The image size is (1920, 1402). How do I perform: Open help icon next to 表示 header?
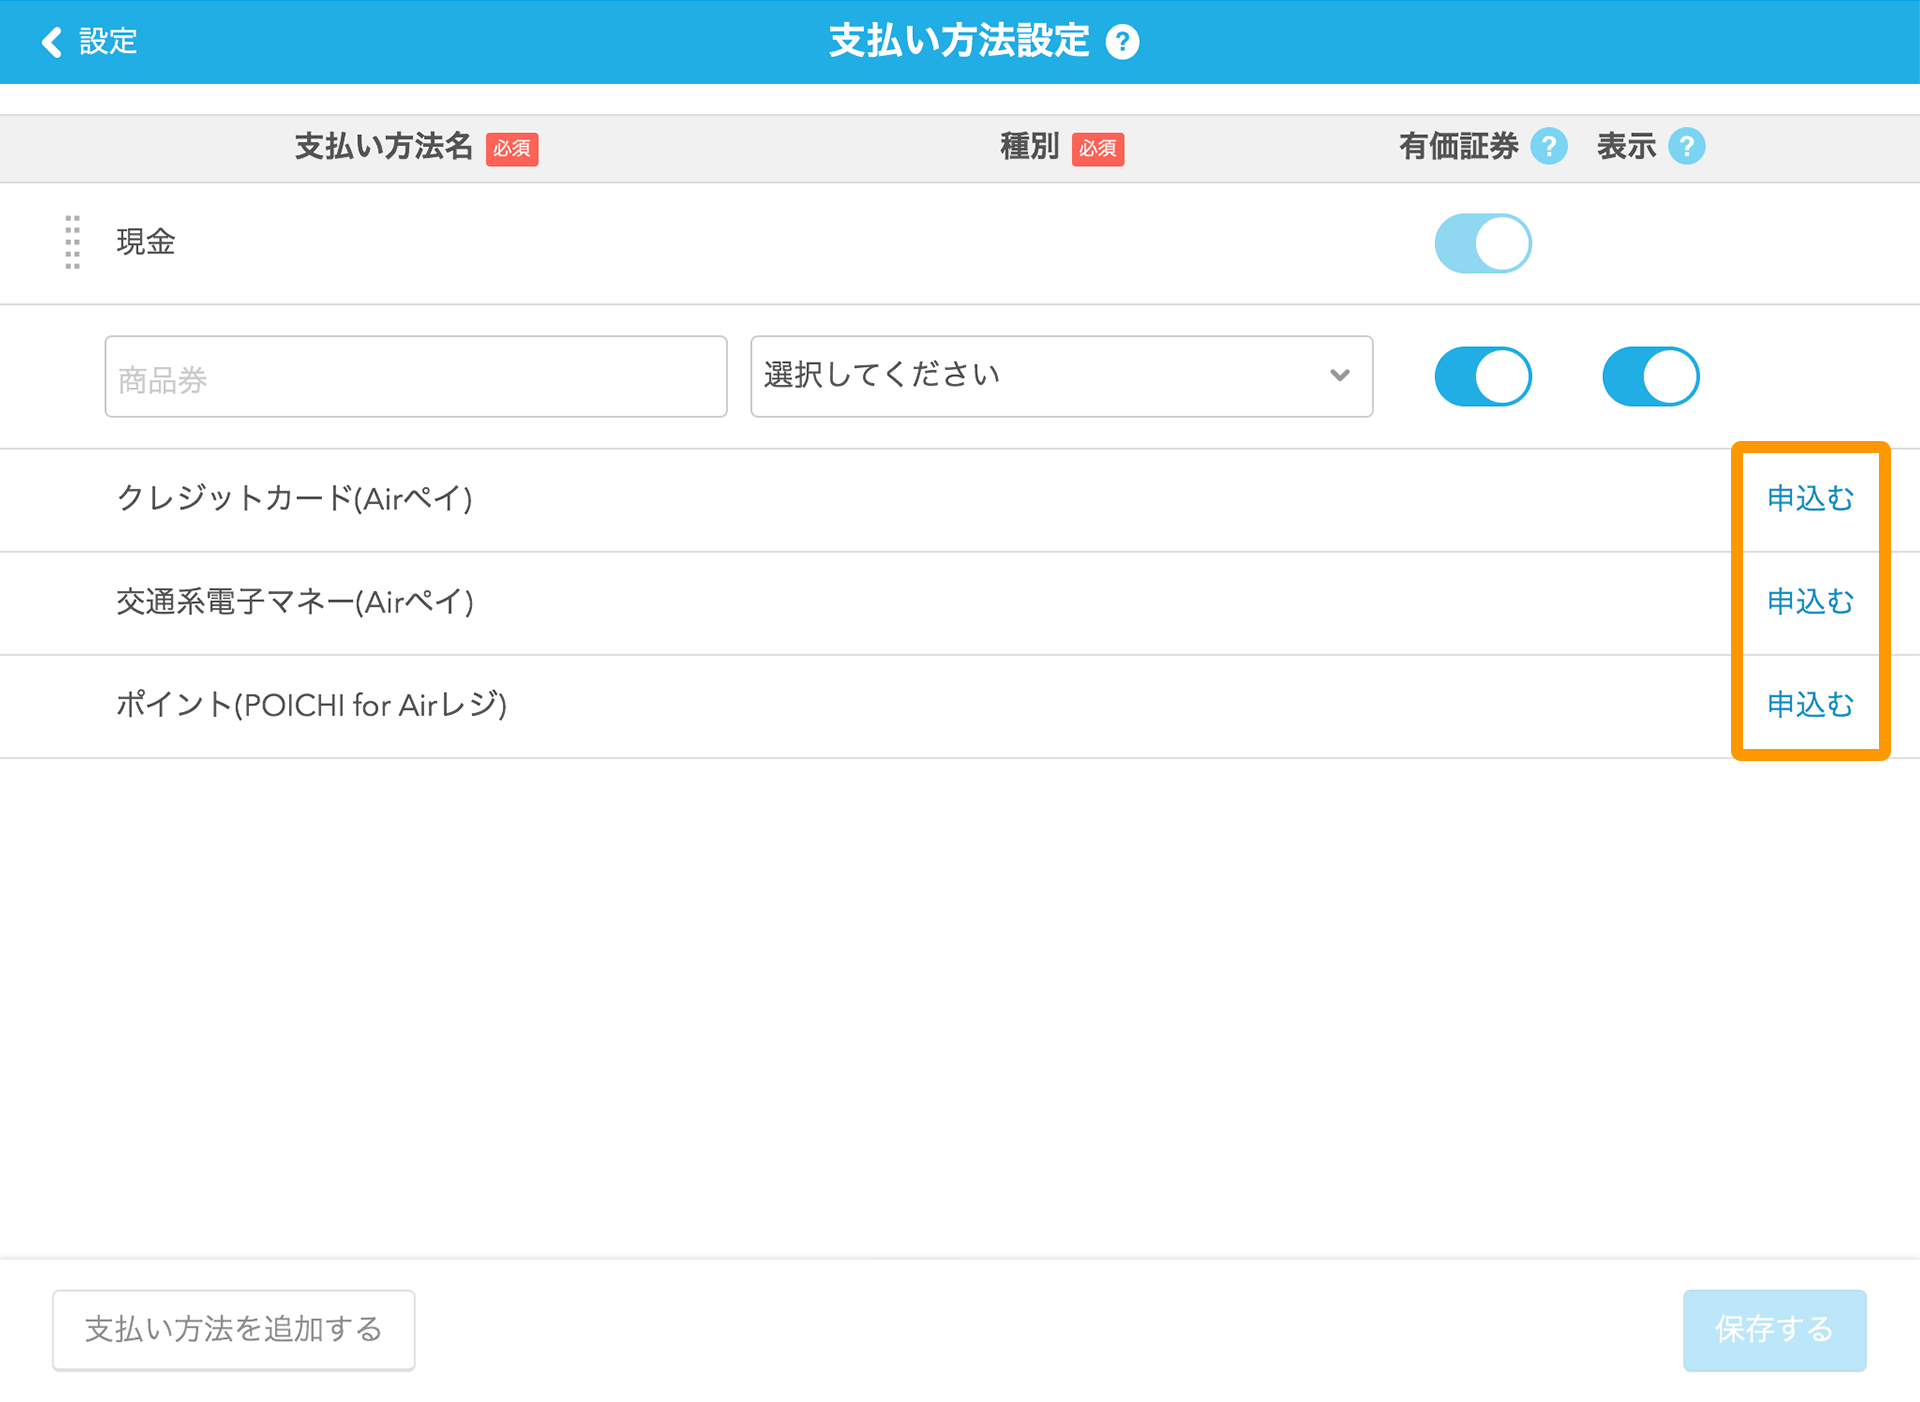1687,147
